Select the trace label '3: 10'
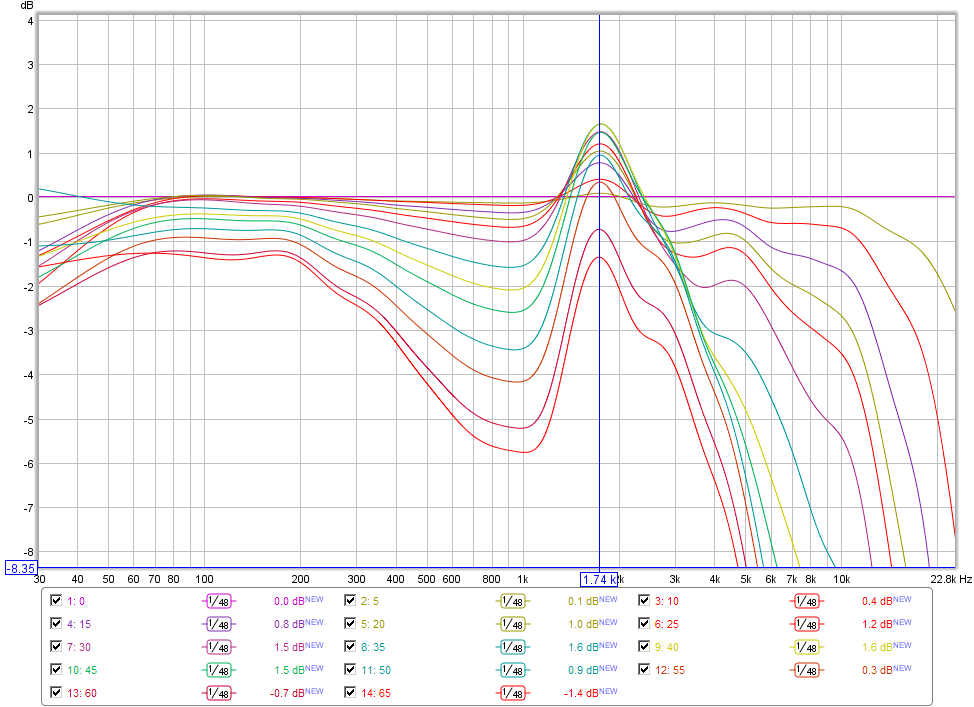Viewport: 974px width, 707px height. (667, 601)
